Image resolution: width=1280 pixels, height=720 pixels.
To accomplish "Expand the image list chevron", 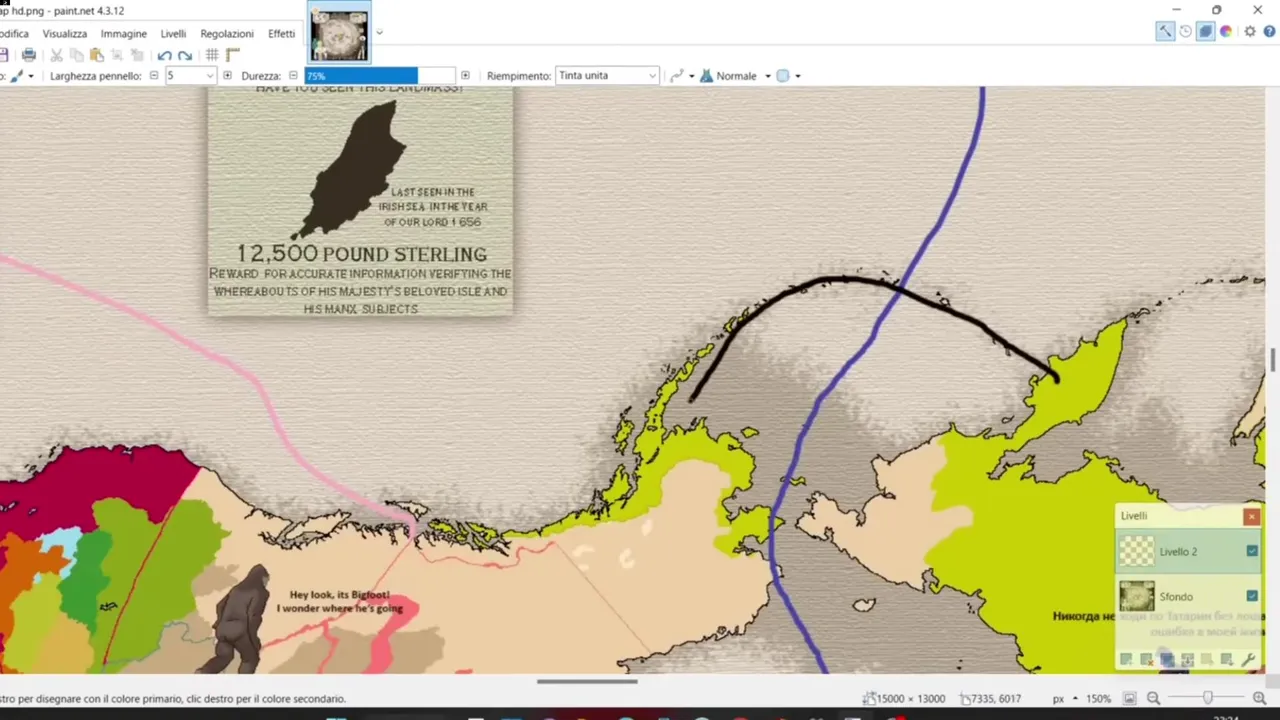I will point(379,33).
